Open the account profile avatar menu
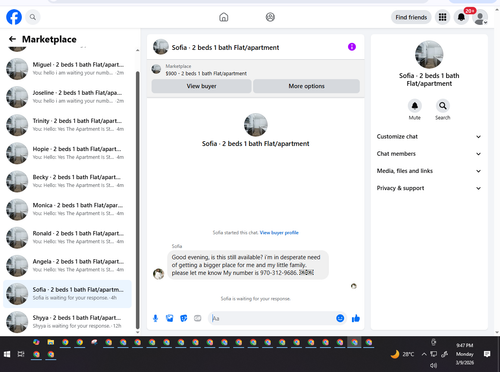500x372 pixels. (480, 18)
